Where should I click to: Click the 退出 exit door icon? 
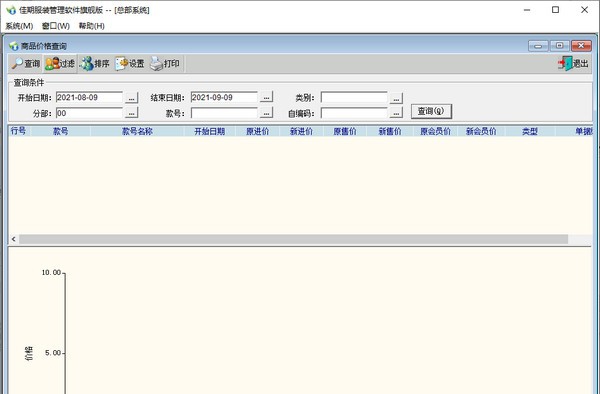click(565, 63)
